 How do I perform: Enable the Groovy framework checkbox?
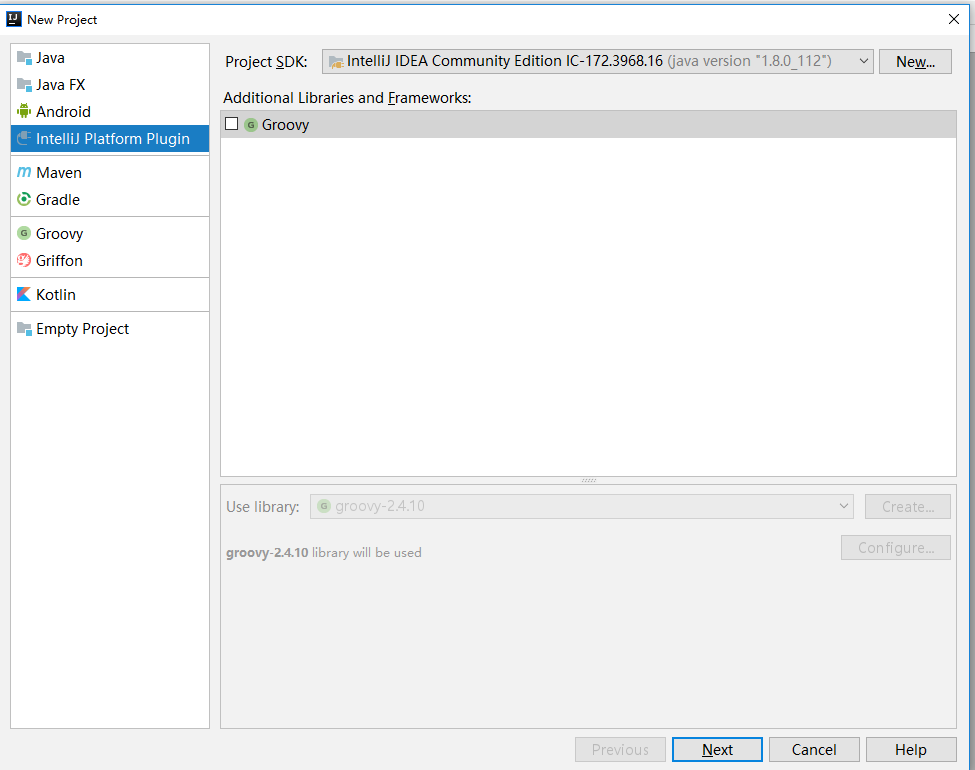(x=232, y=124)
